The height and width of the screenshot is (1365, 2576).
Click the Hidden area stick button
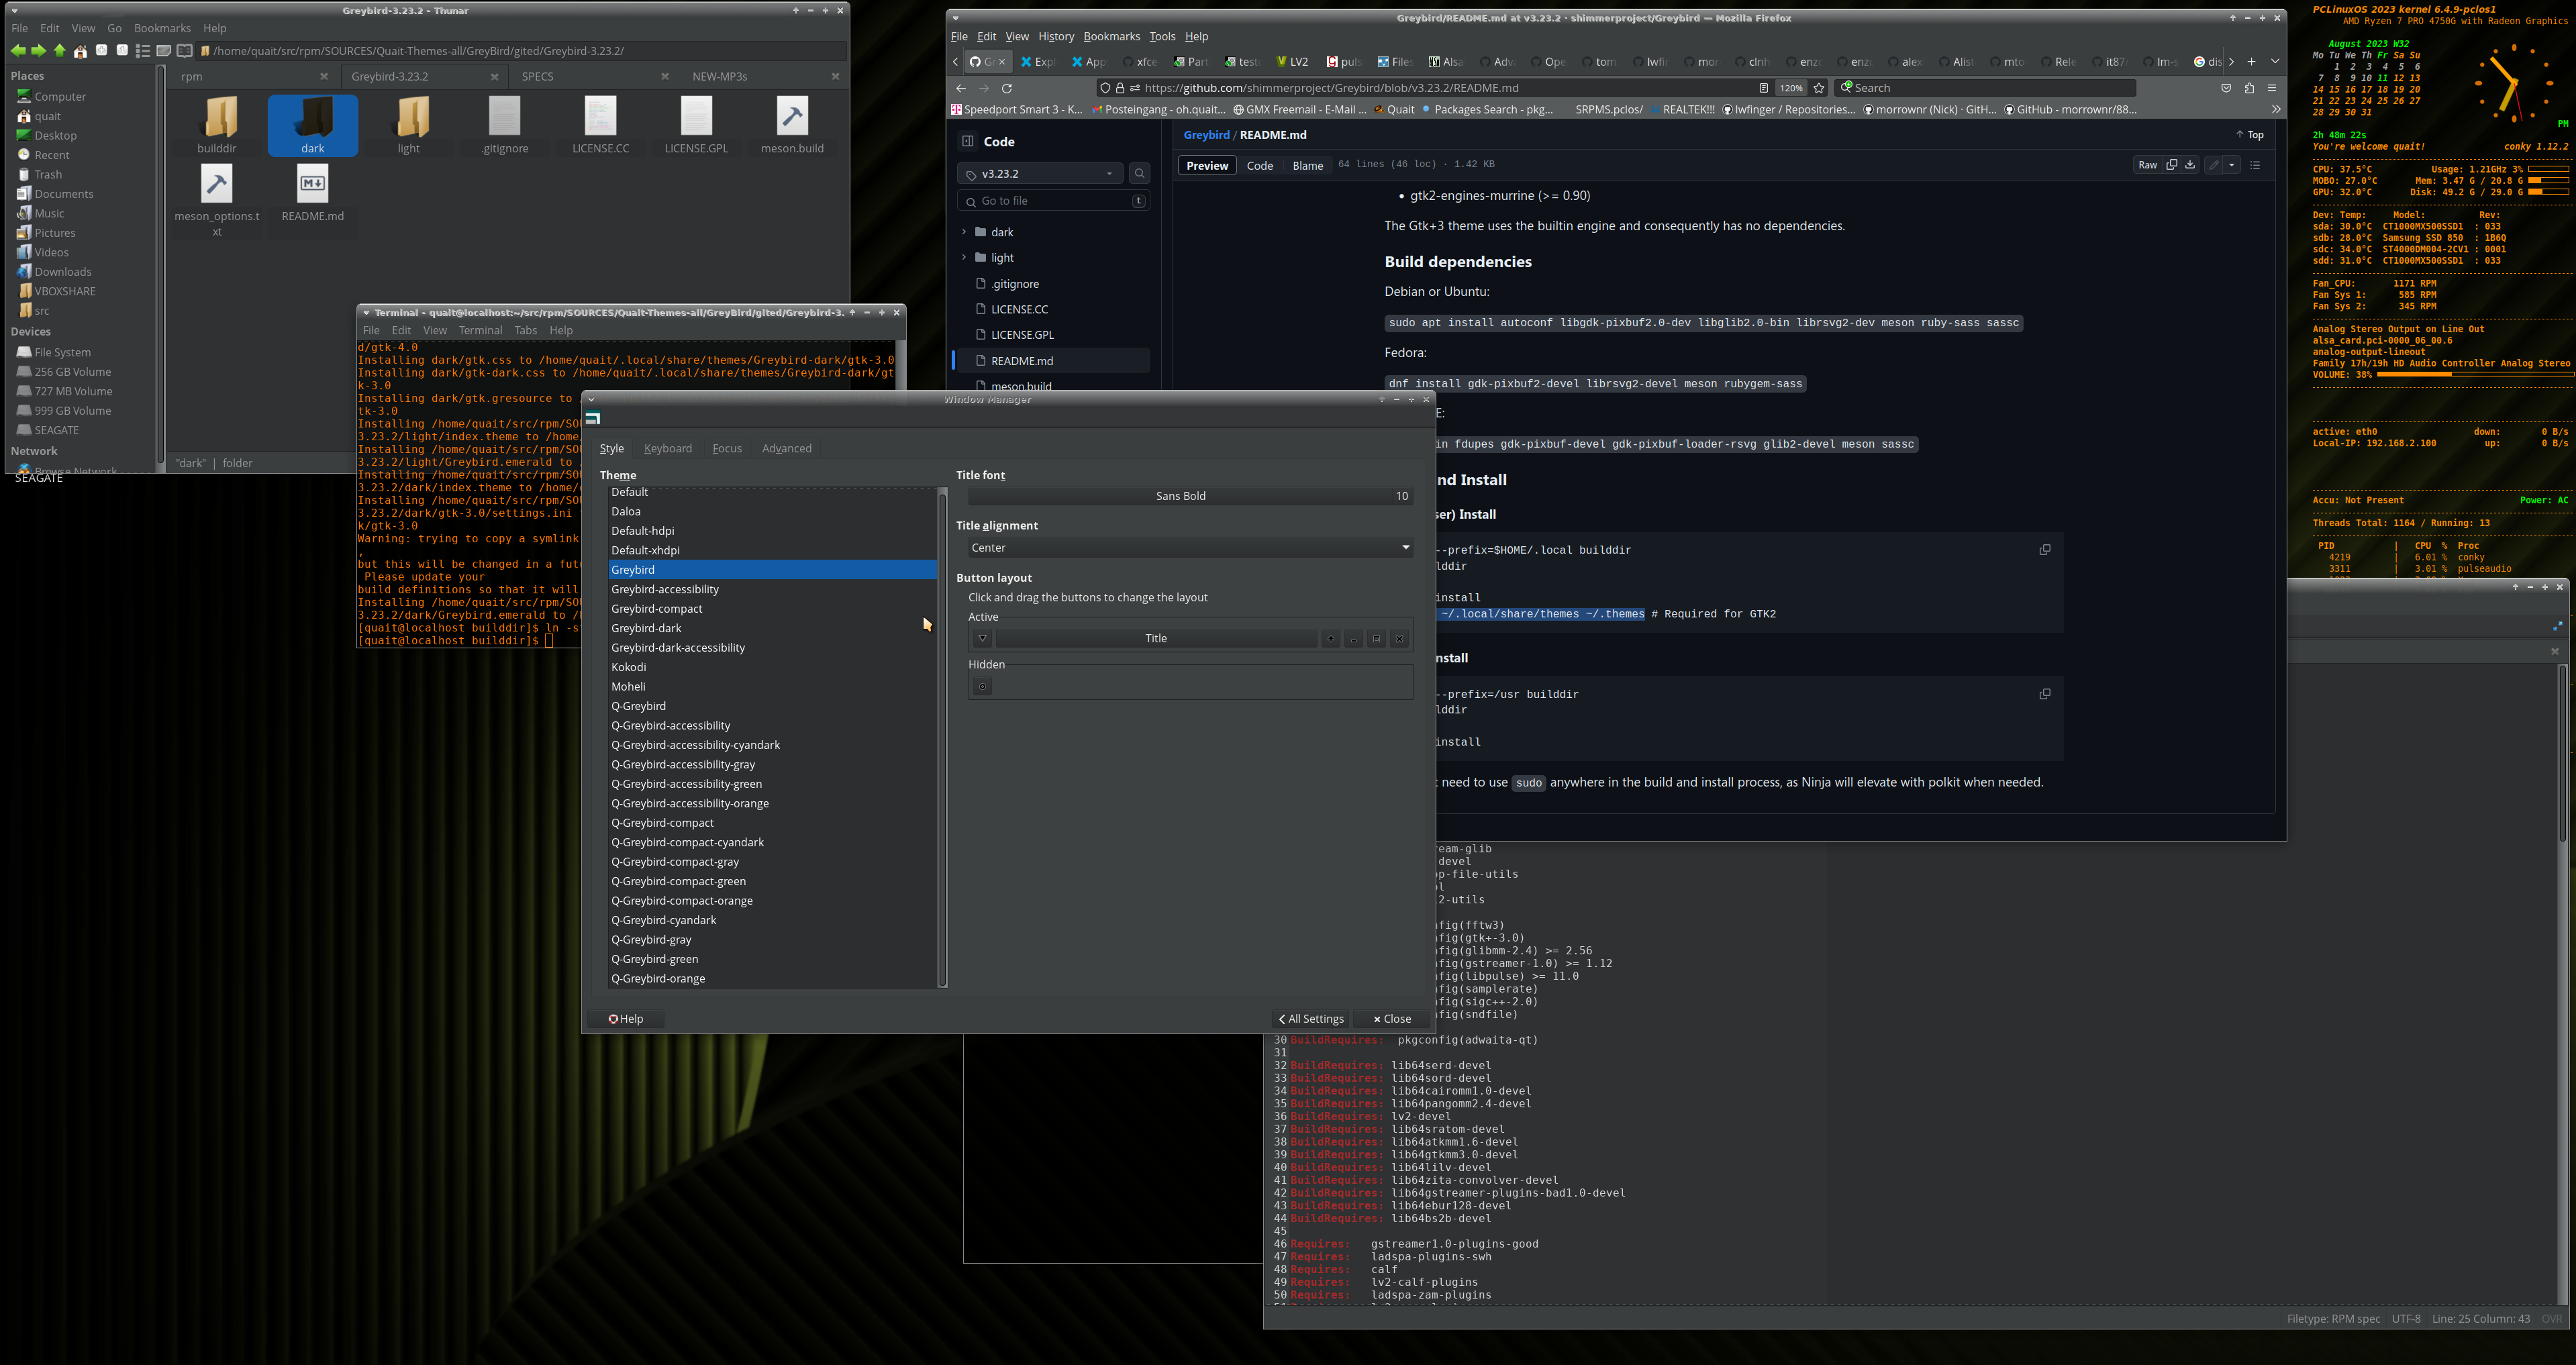pyautogui.click(x=982, y=686)
